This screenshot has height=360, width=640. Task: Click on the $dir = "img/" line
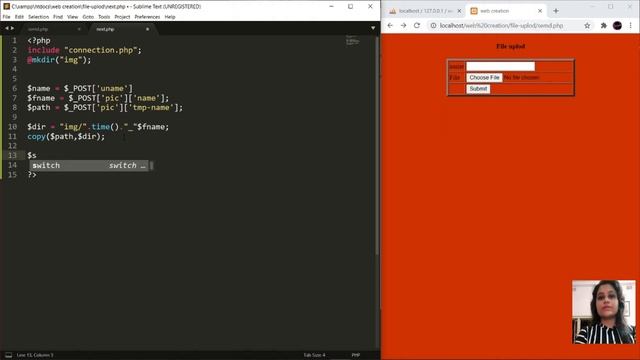pos(98,127)
